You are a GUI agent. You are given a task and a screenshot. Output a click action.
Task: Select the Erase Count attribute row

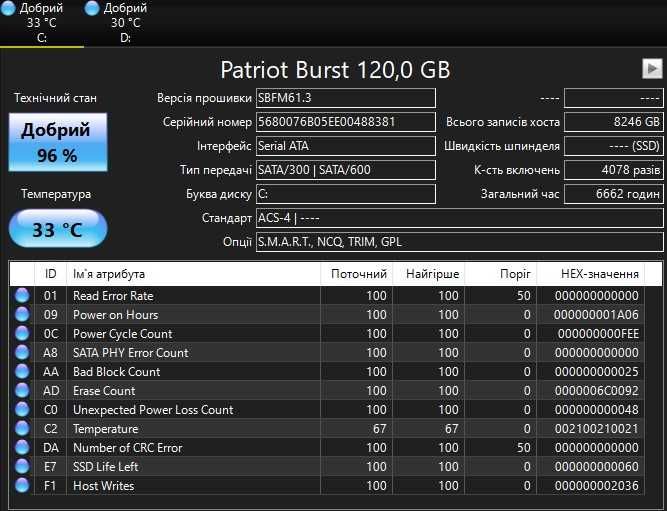click(x=327, y=390)
